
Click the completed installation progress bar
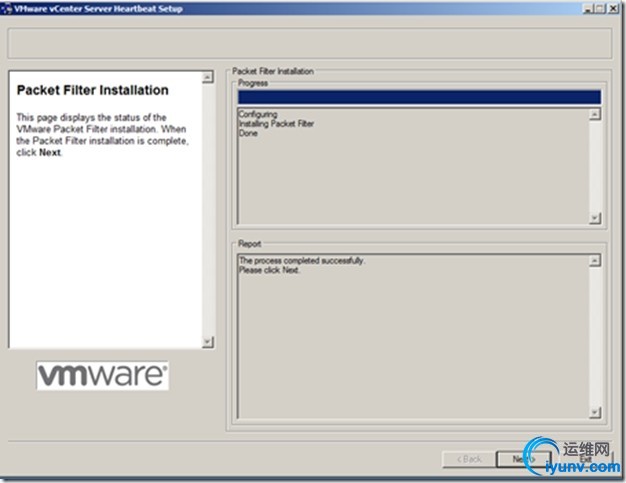[419, 97]
